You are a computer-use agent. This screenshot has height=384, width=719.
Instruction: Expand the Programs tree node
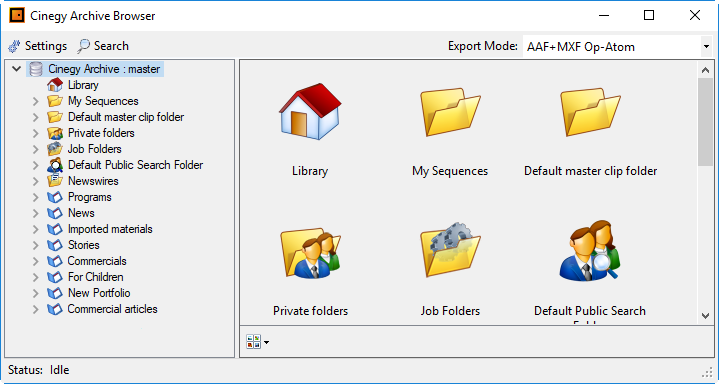(x=36, y=197)
